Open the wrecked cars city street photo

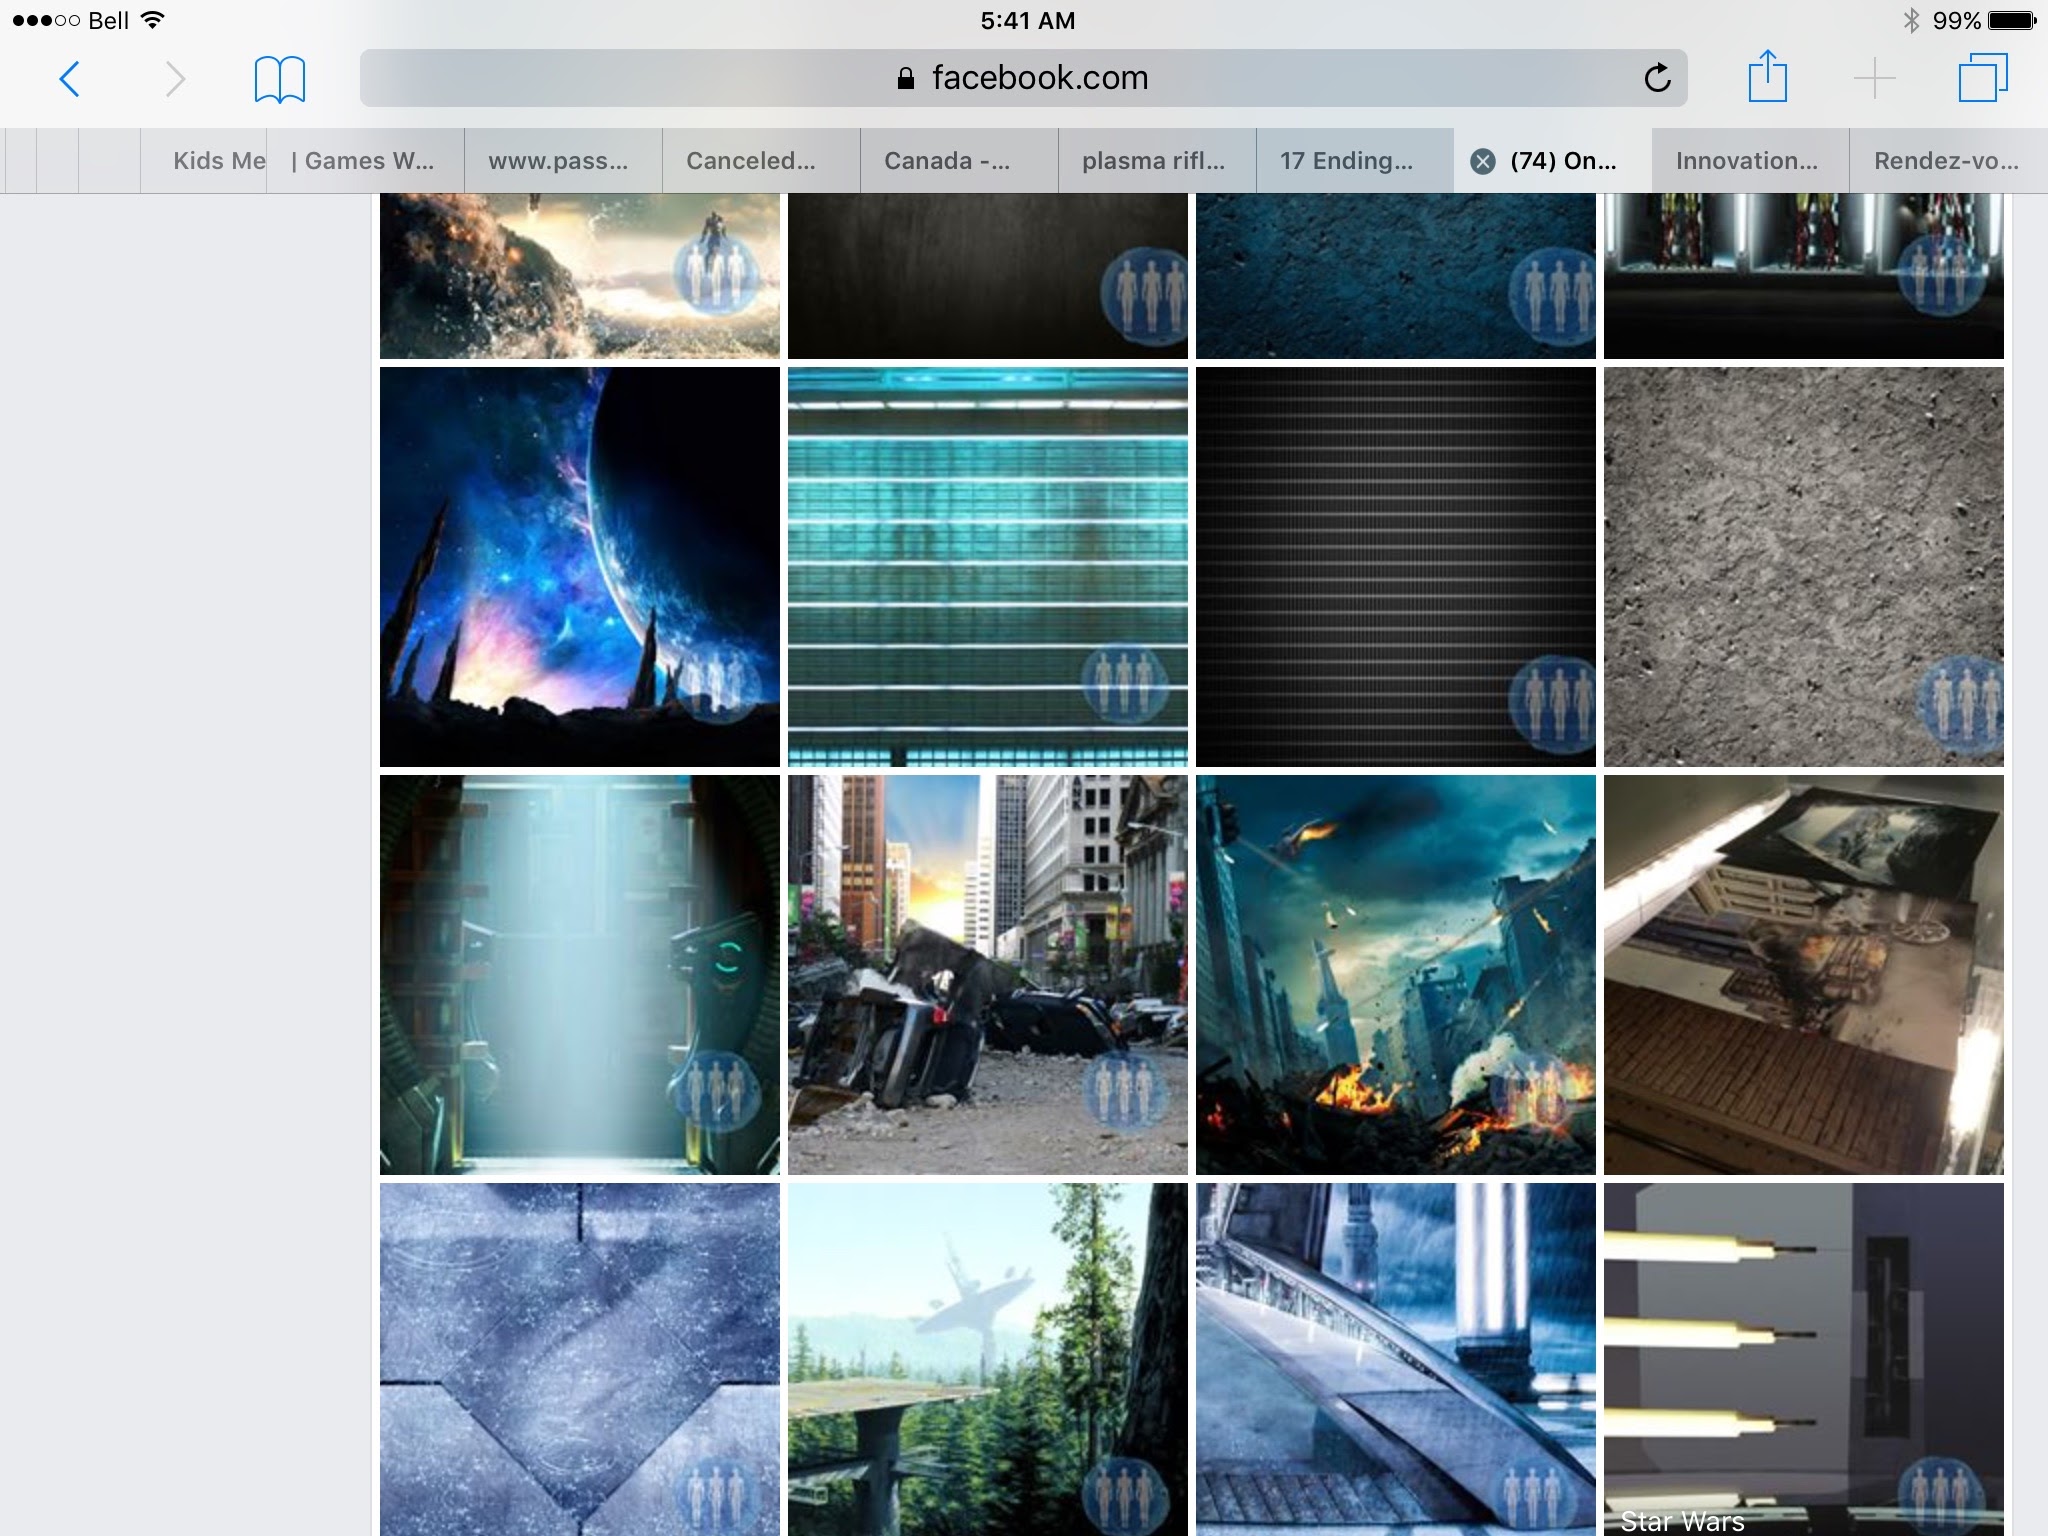point(988,975)
